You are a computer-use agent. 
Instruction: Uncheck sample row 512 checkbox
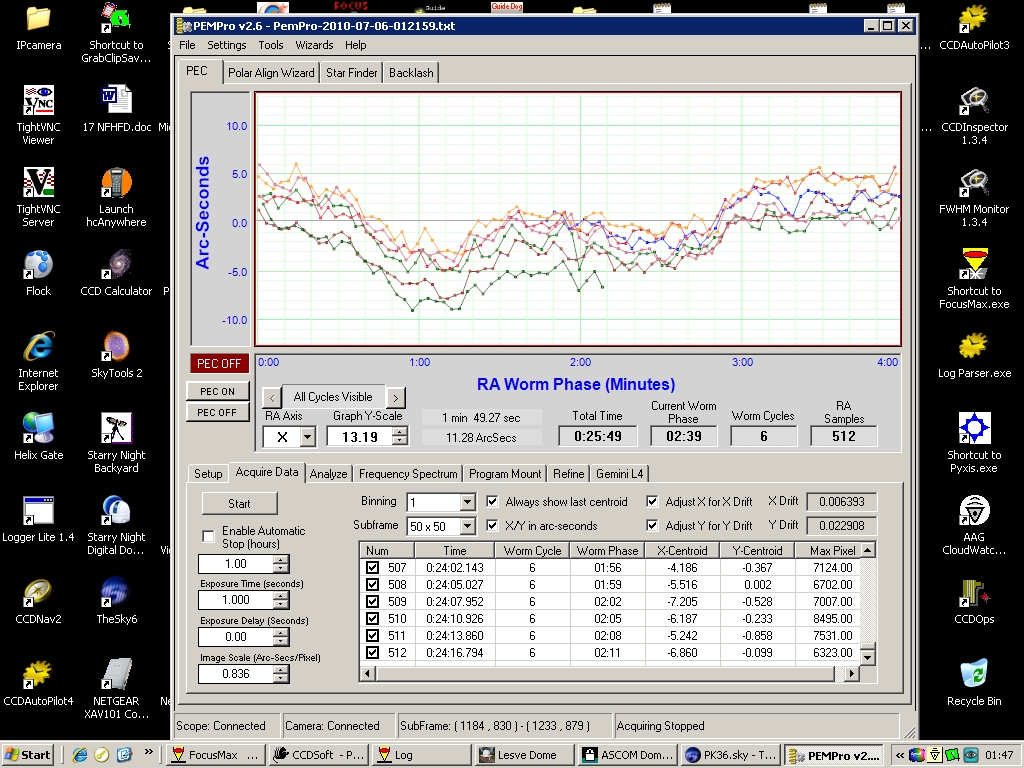click(x=372, y=652)
